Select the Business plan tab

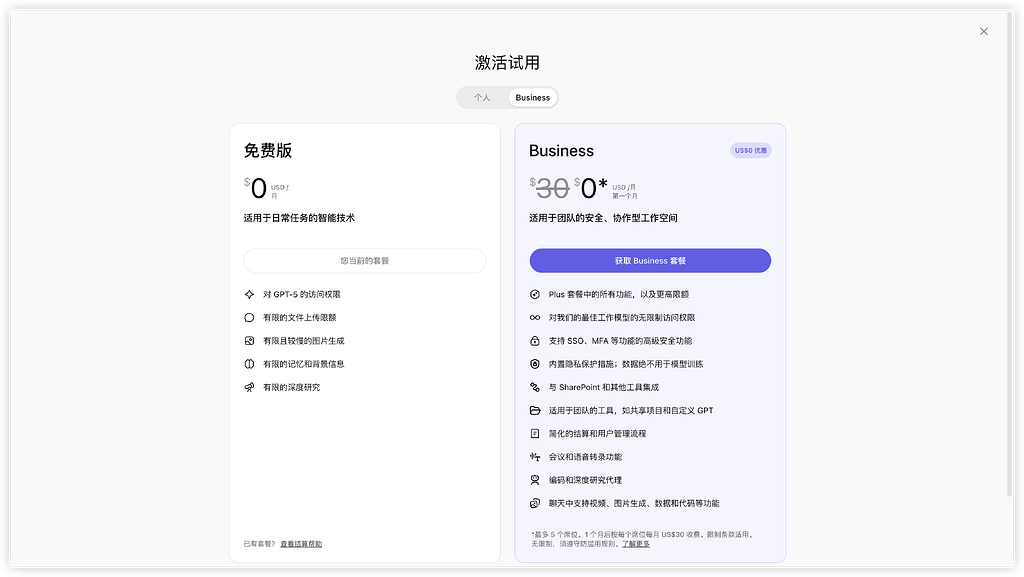point(532,97)
